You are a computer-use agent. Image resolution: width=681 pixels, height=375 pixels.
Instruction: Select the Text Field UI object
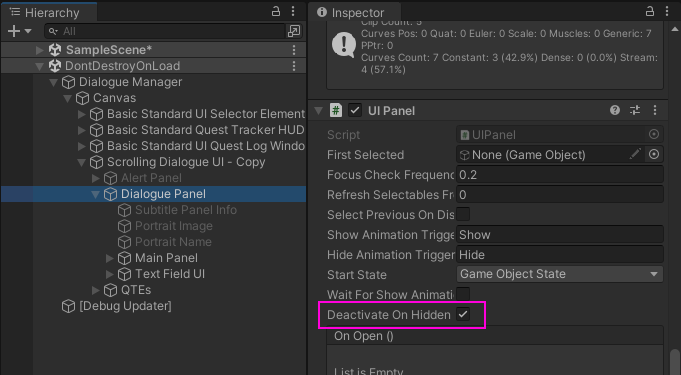pyautogui.click(x=170, y=274)
